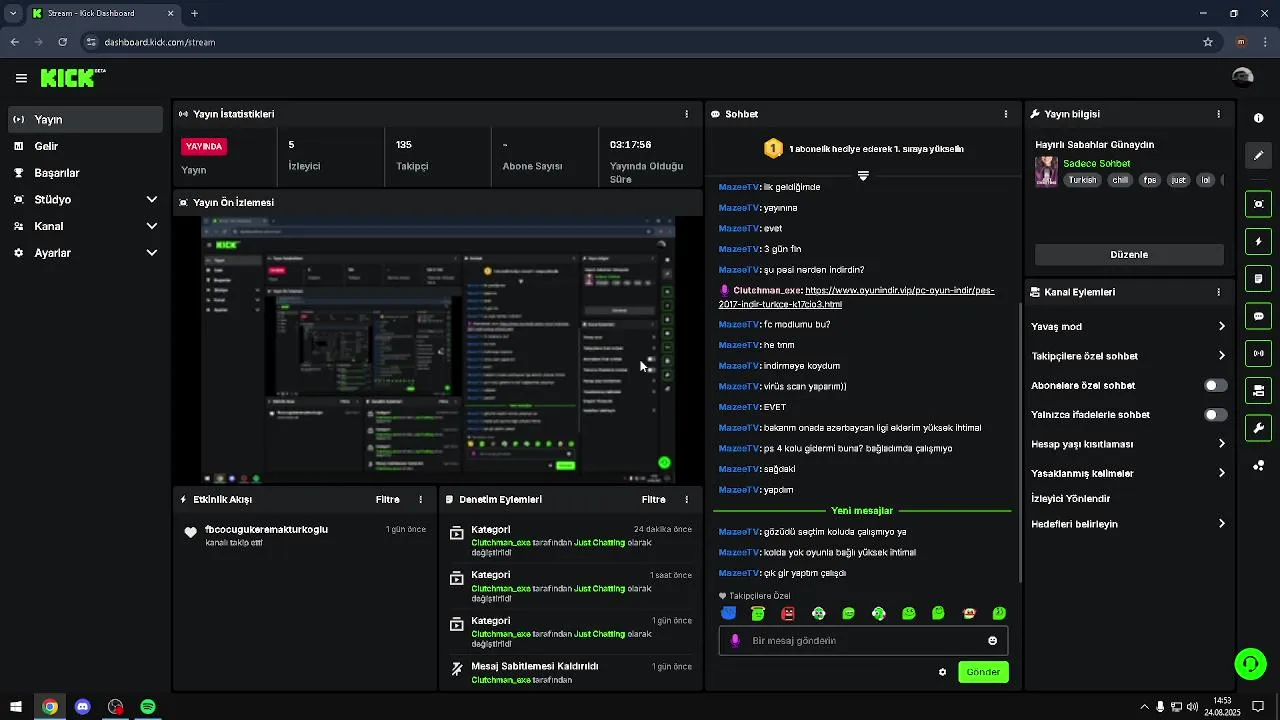
Task: Select Yayın in left navigation
Action: pos(85,119)
